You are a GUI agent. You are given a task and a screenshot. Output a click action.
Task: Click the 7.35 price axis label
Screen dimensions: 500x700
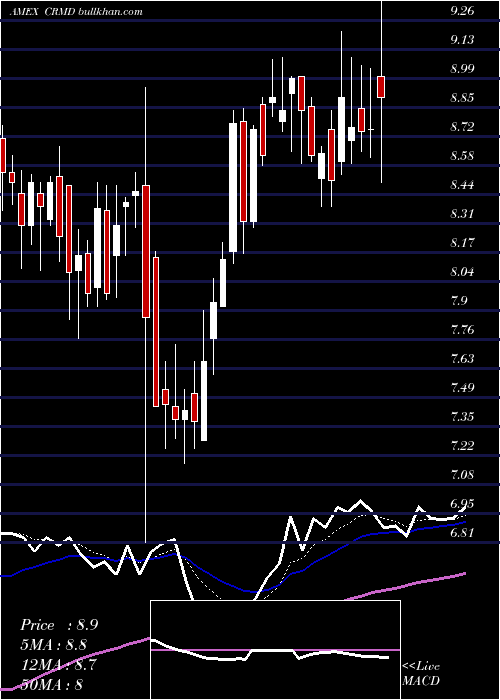coord(462,417)
